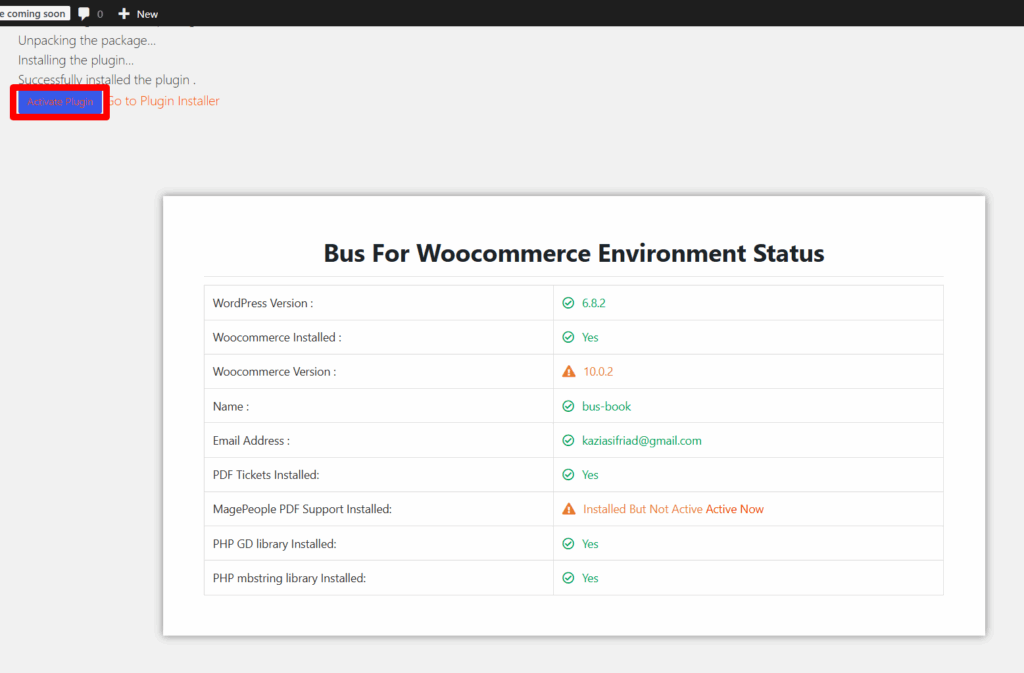Click the Name label in table
Screen dimensions: 1024x673
[231, 406]
